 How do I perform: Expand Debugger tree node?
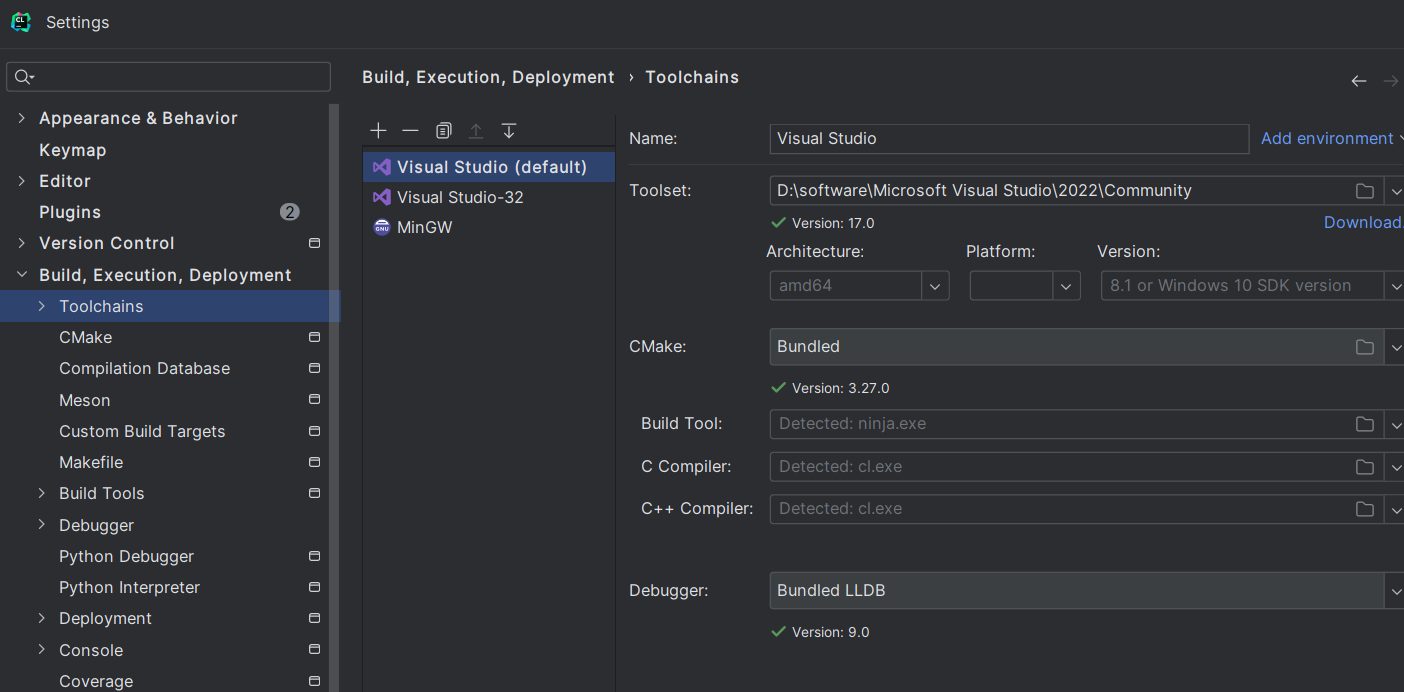coord(42,525)
